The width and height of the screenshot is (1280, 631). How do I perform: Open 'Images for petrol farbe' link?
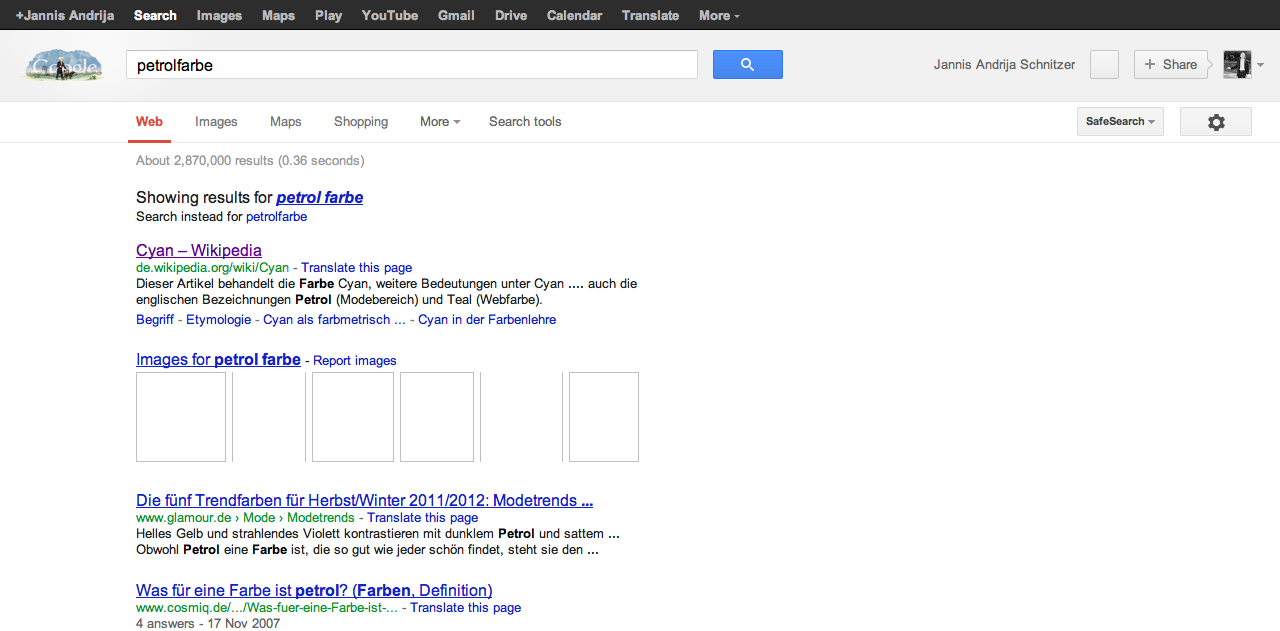coord(218,359)
